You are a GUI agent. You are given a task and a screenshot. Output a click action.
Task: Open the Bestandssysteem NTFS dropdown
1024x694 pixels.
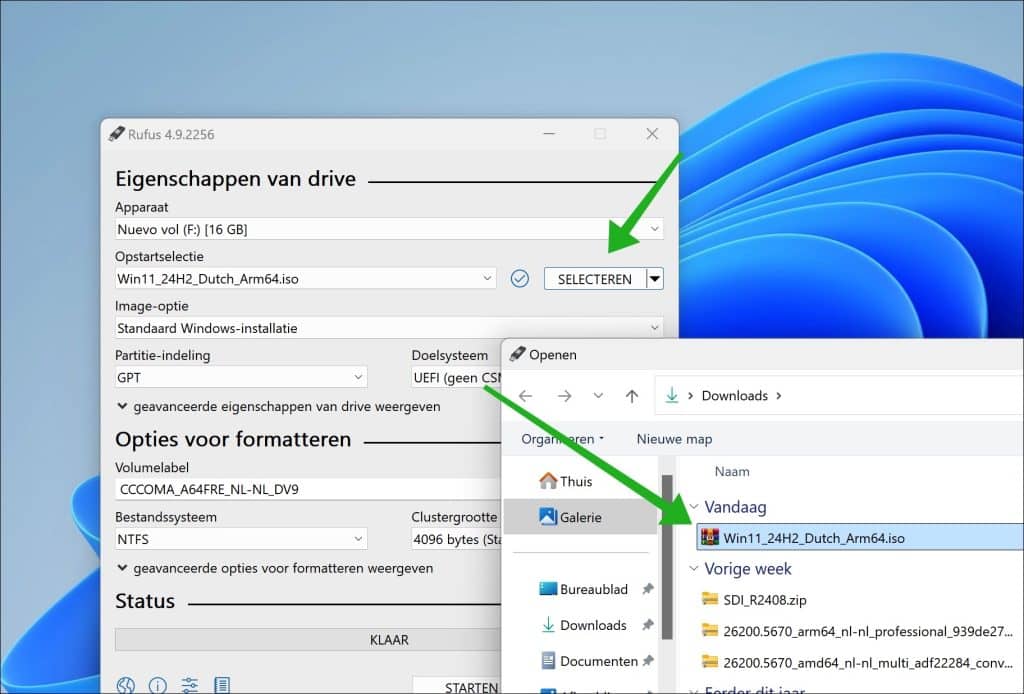[x=241, y=539]
